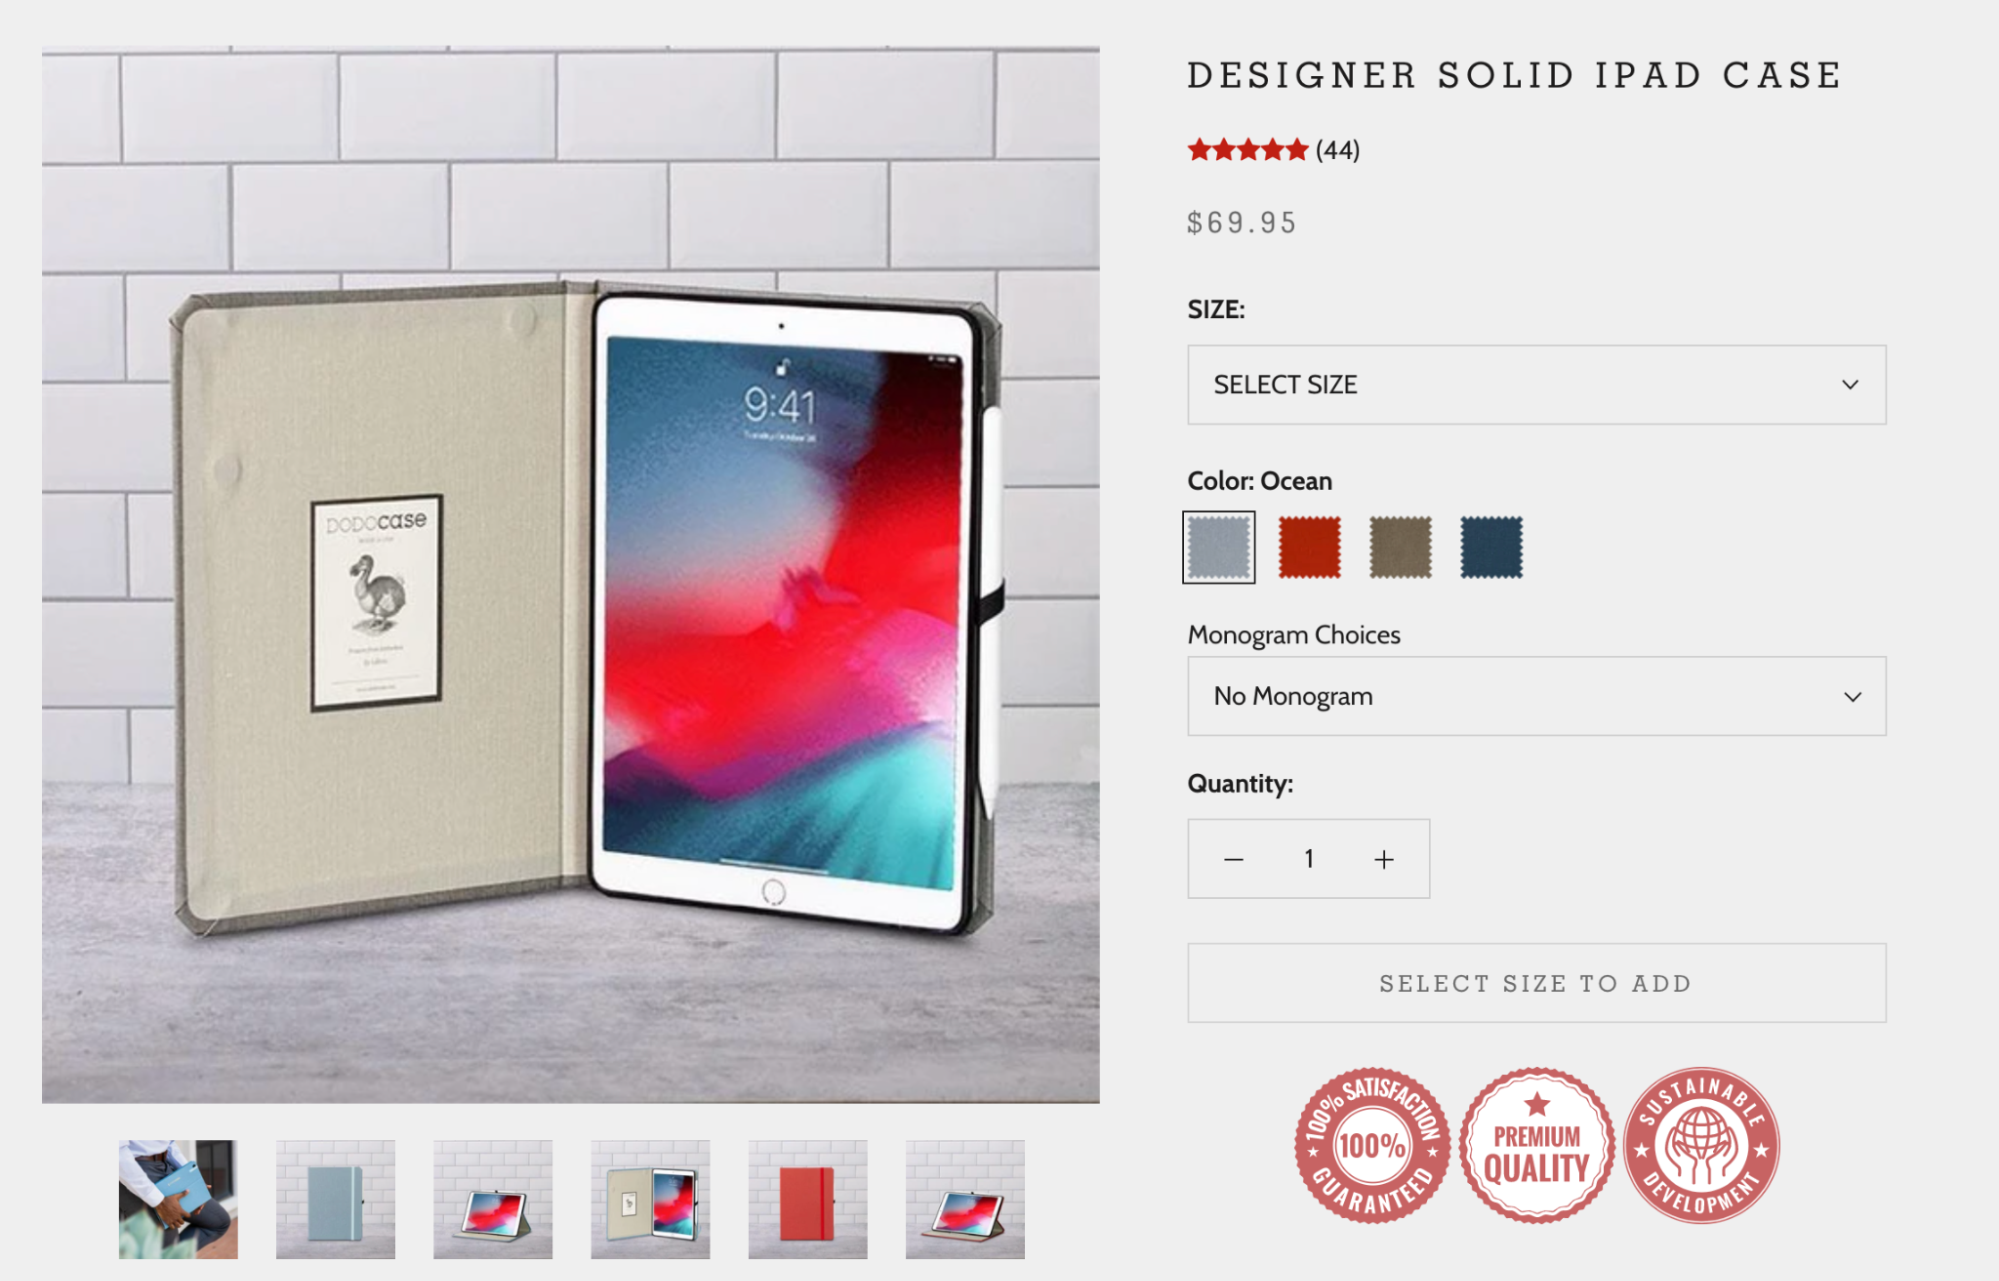Open the SIZE dropdown menu
The height and width of the screenshot is (1281, 1999).
point(1536,385)
